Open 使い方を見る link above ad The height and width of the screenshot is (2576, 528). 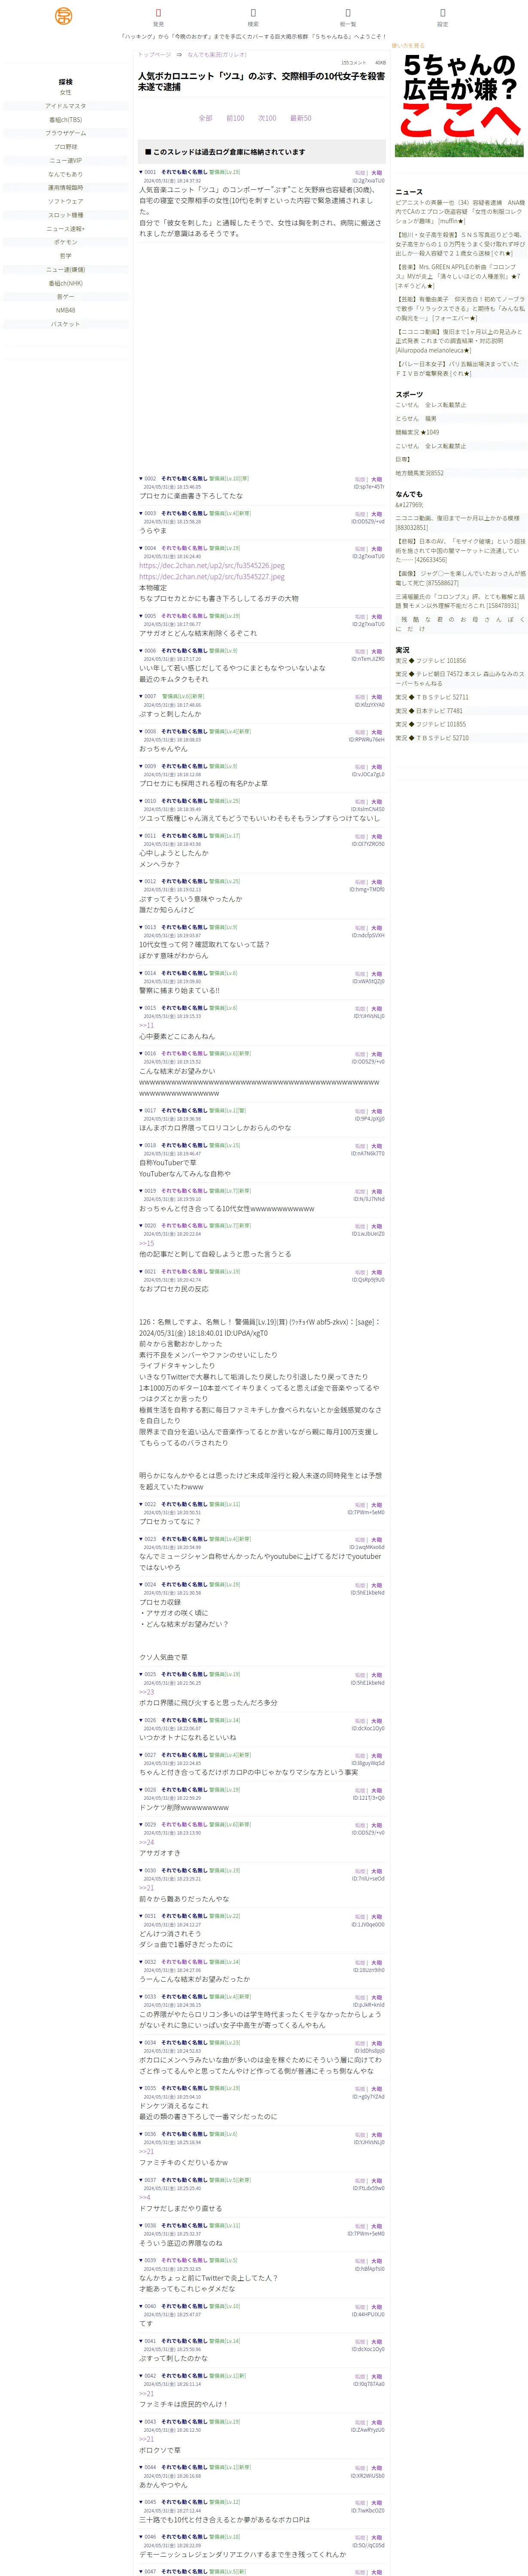(x=408, y=45)
